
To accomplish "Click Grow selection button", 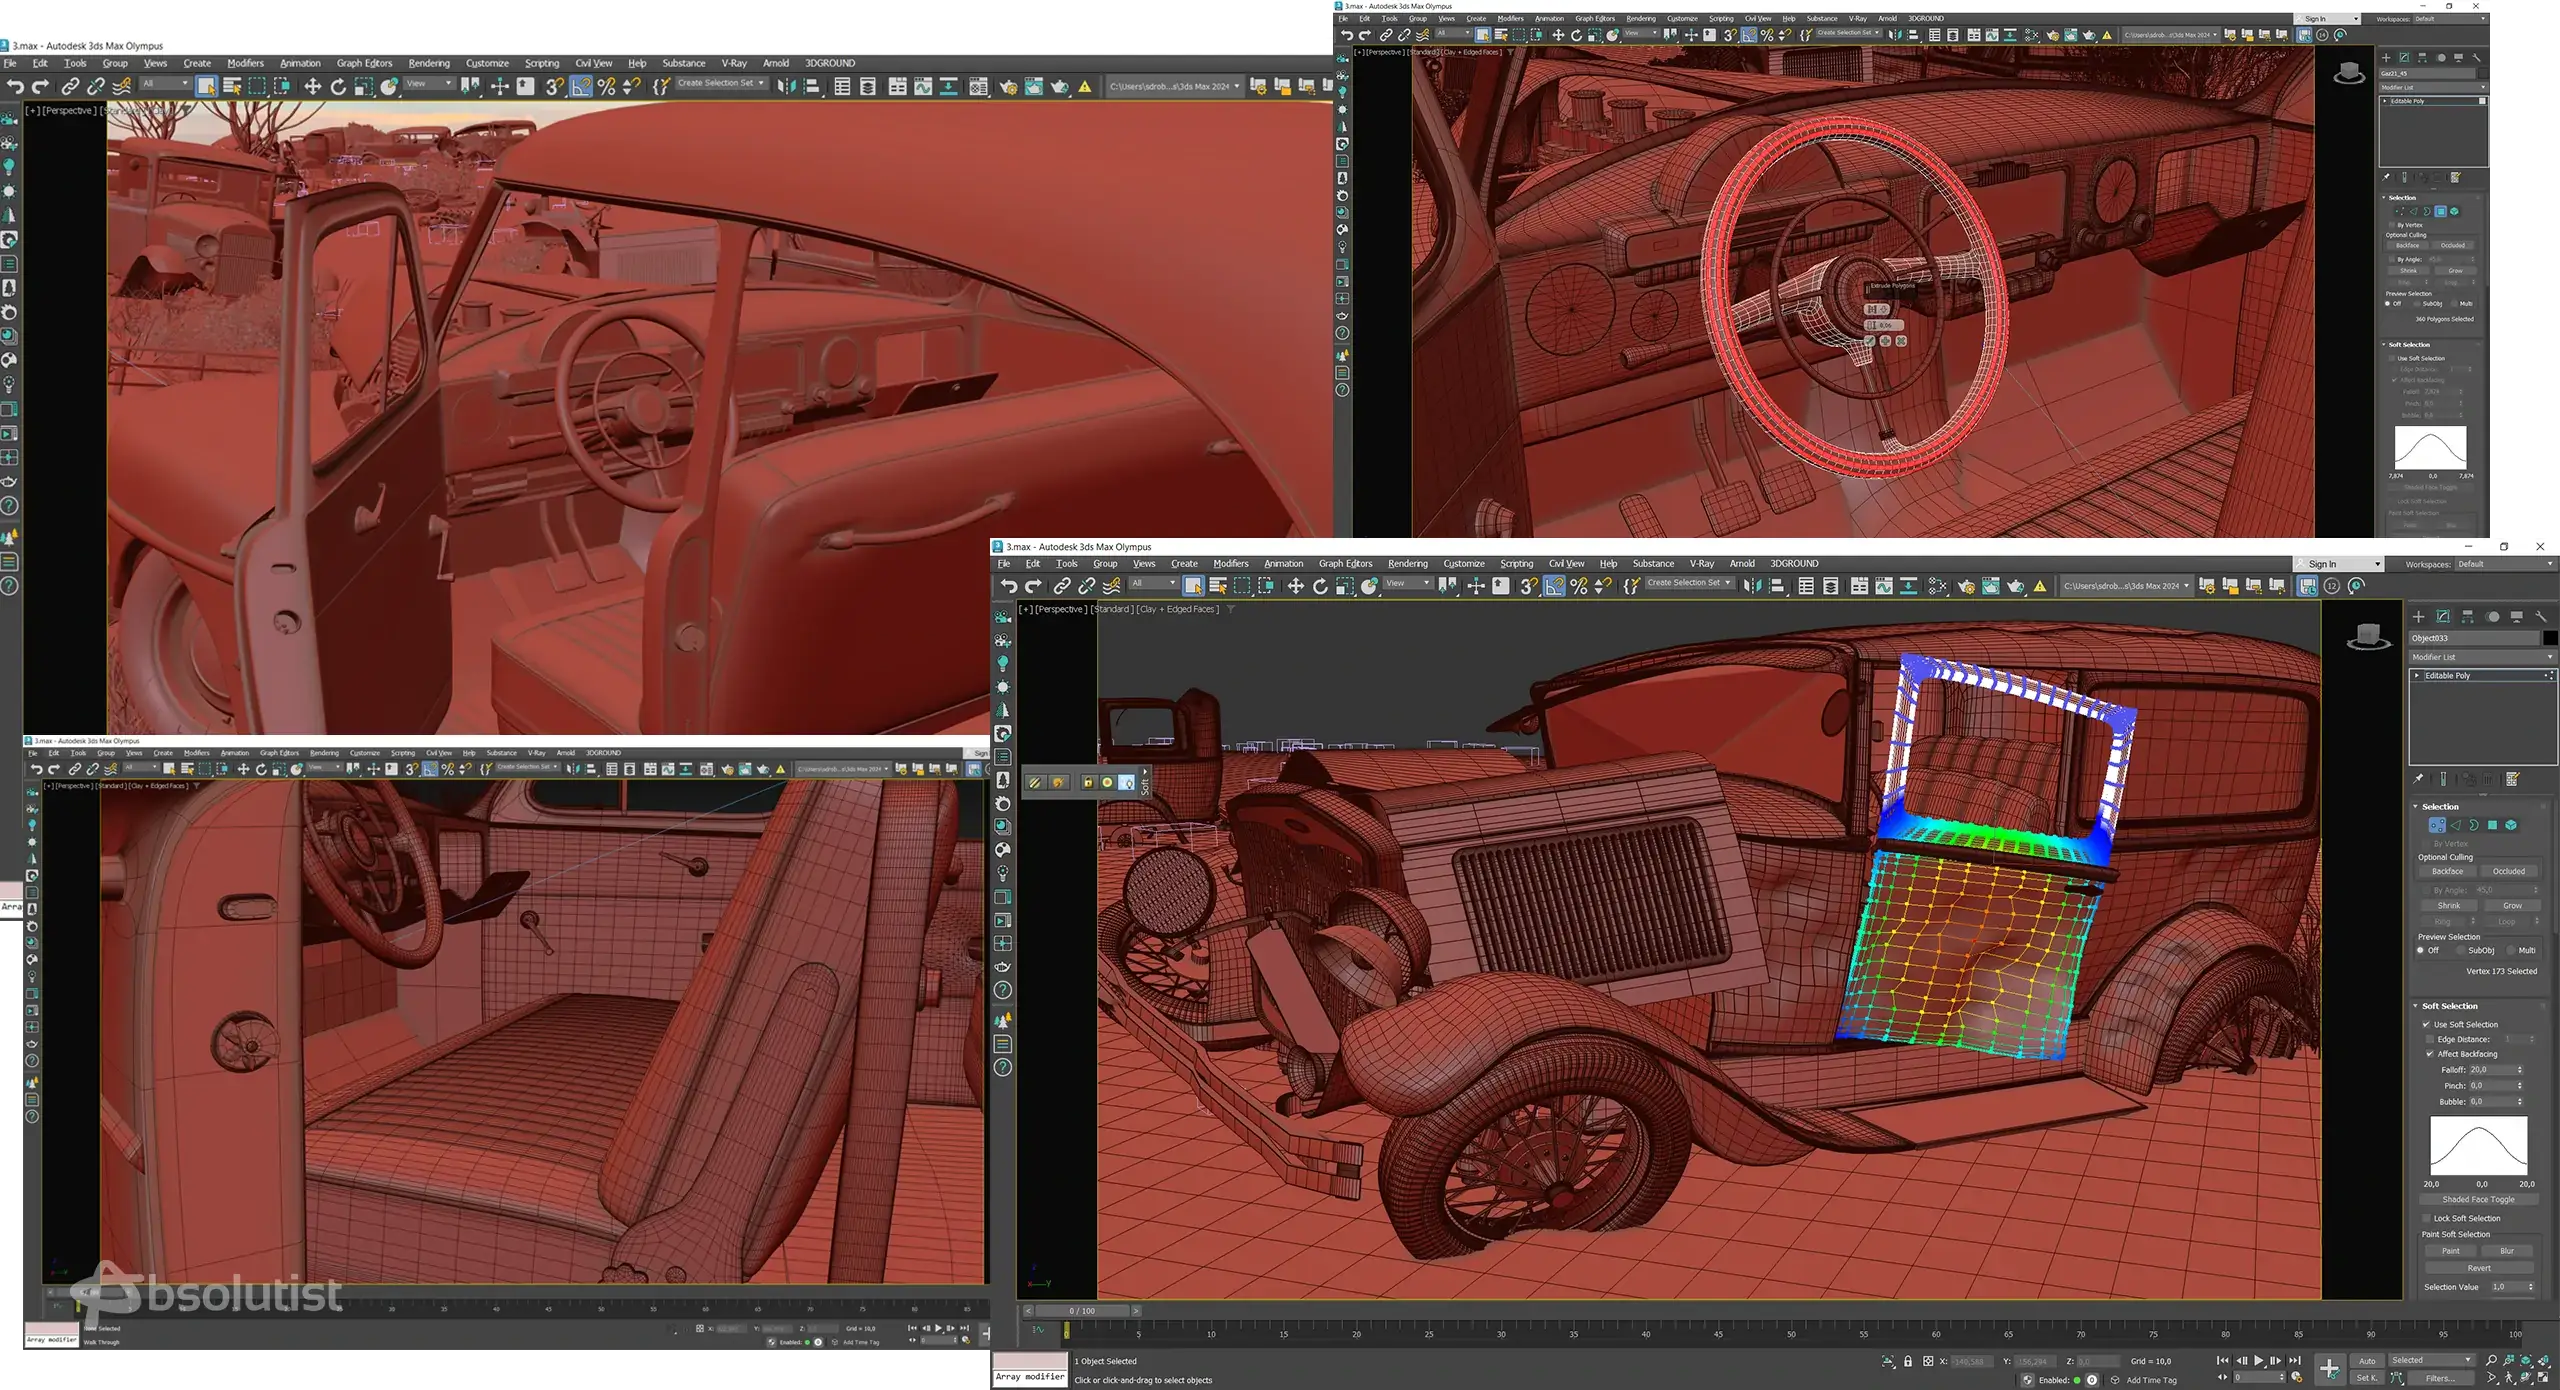I will pyautogui.click(x=2512, y=905).
